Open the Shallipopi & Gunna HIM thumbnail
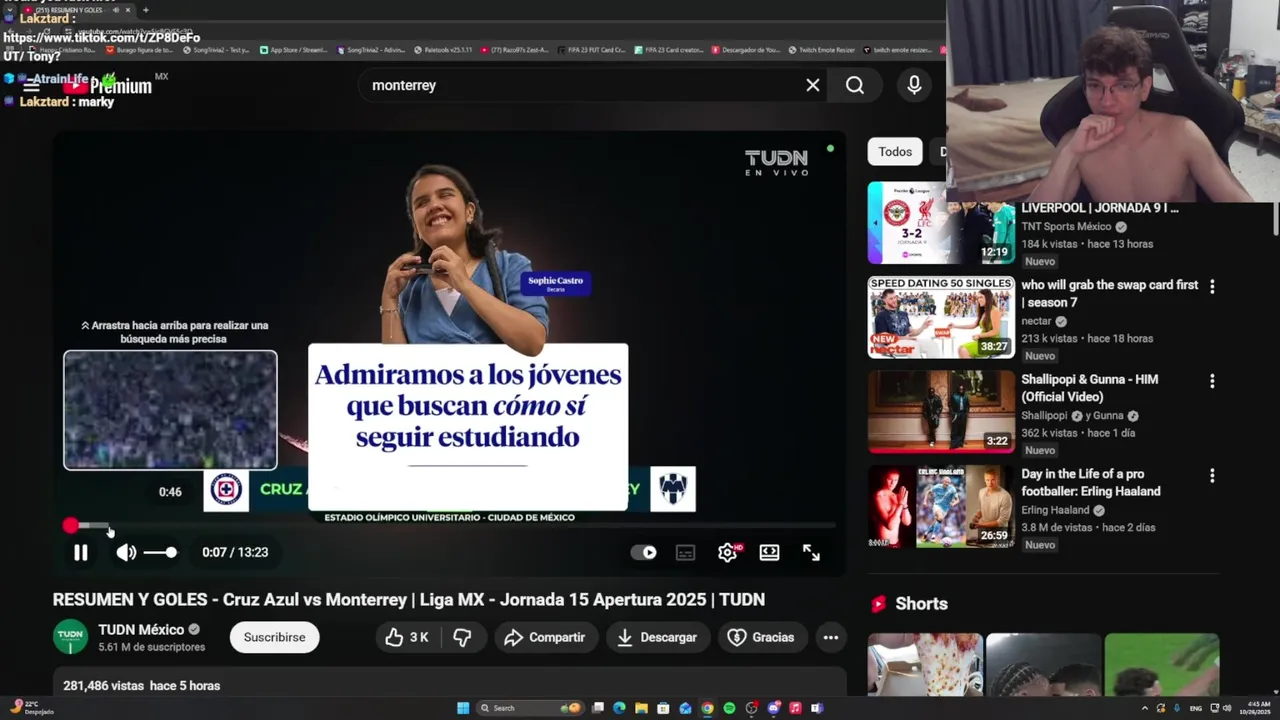 click(x=941, y=411)
